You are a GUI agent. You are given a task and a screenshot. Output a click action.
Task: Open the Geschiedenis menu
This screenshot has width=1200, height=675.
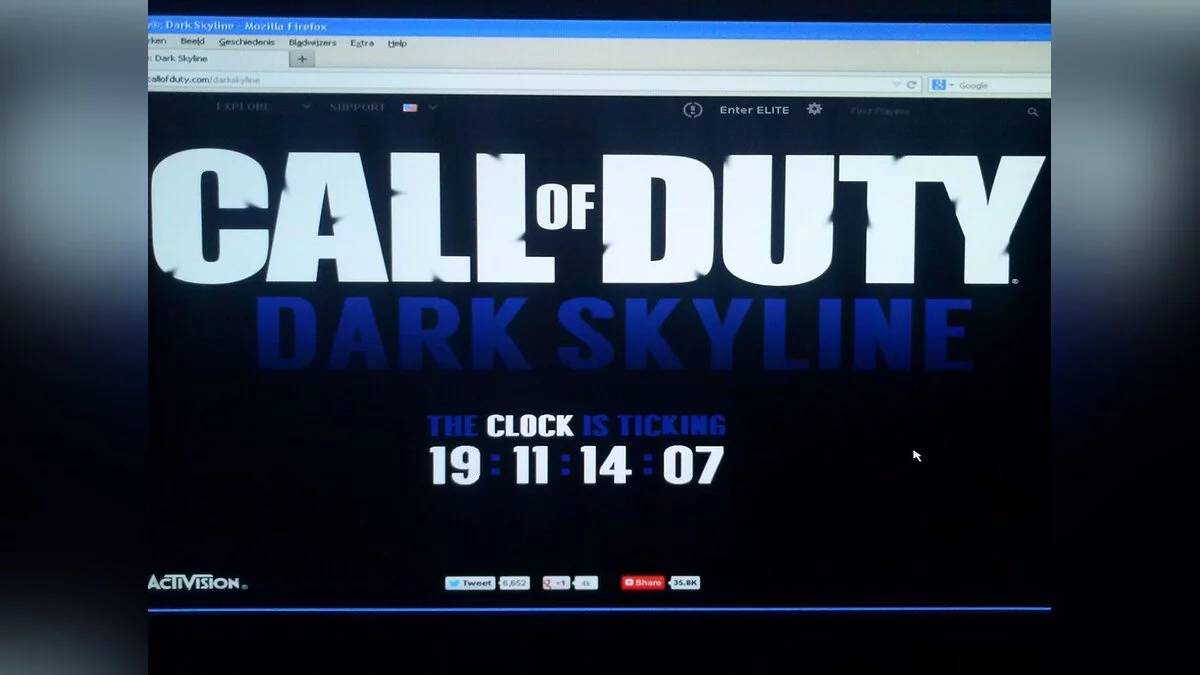[x=247, y=43]
